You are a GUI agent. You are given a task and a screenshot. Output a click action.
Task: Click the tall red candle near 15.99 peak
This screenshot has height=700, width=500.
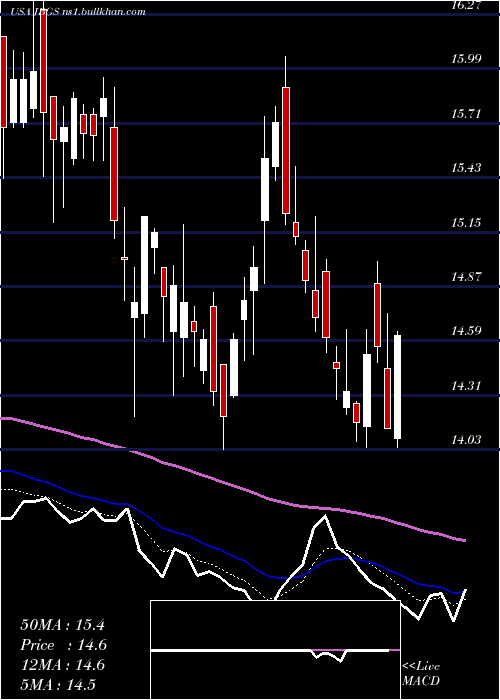(286, 150)
